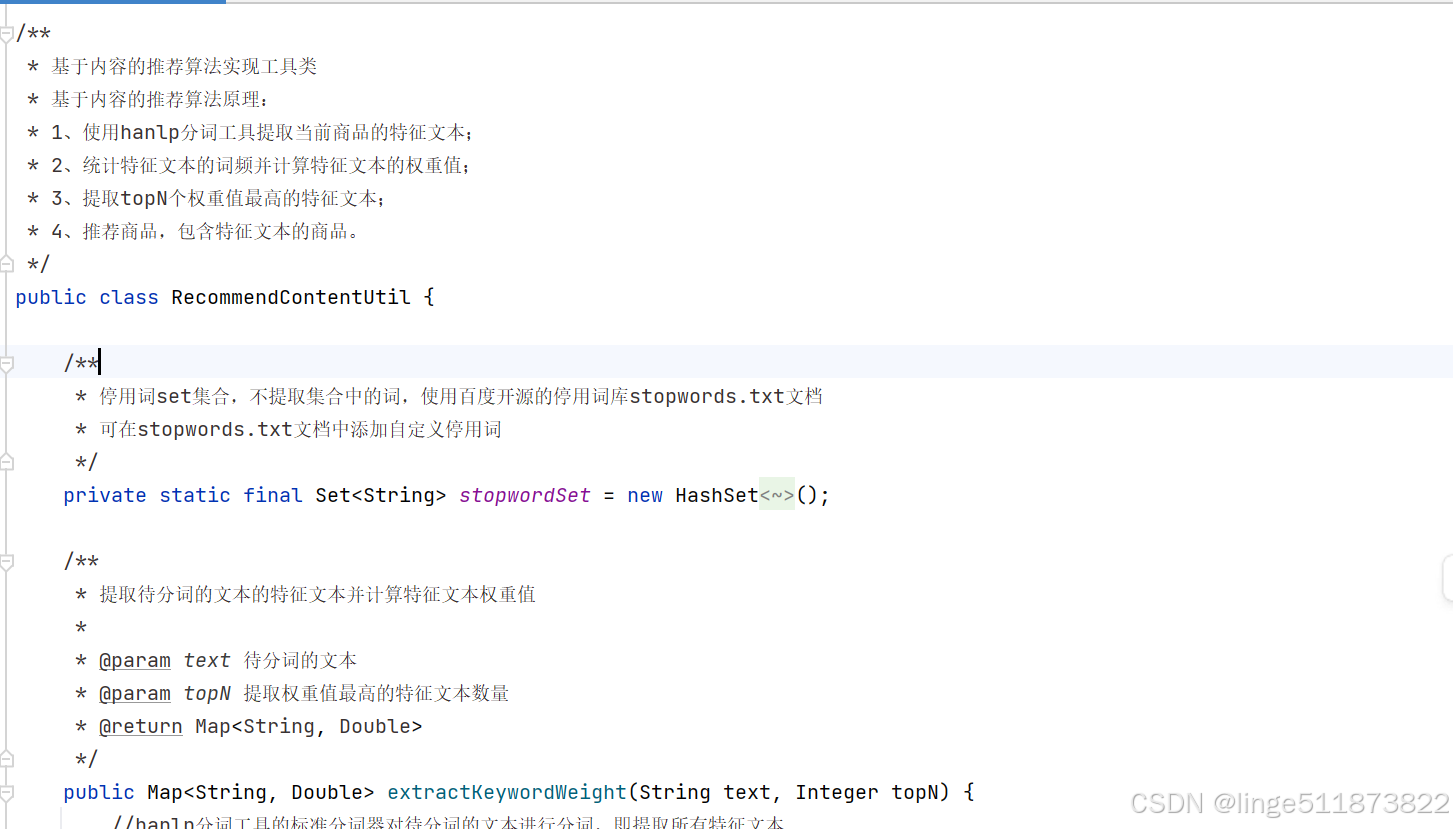Click the @param tag for text
Image resolution: width=1453 pixels, height=829 pixels.
click(x=135, y=660)
